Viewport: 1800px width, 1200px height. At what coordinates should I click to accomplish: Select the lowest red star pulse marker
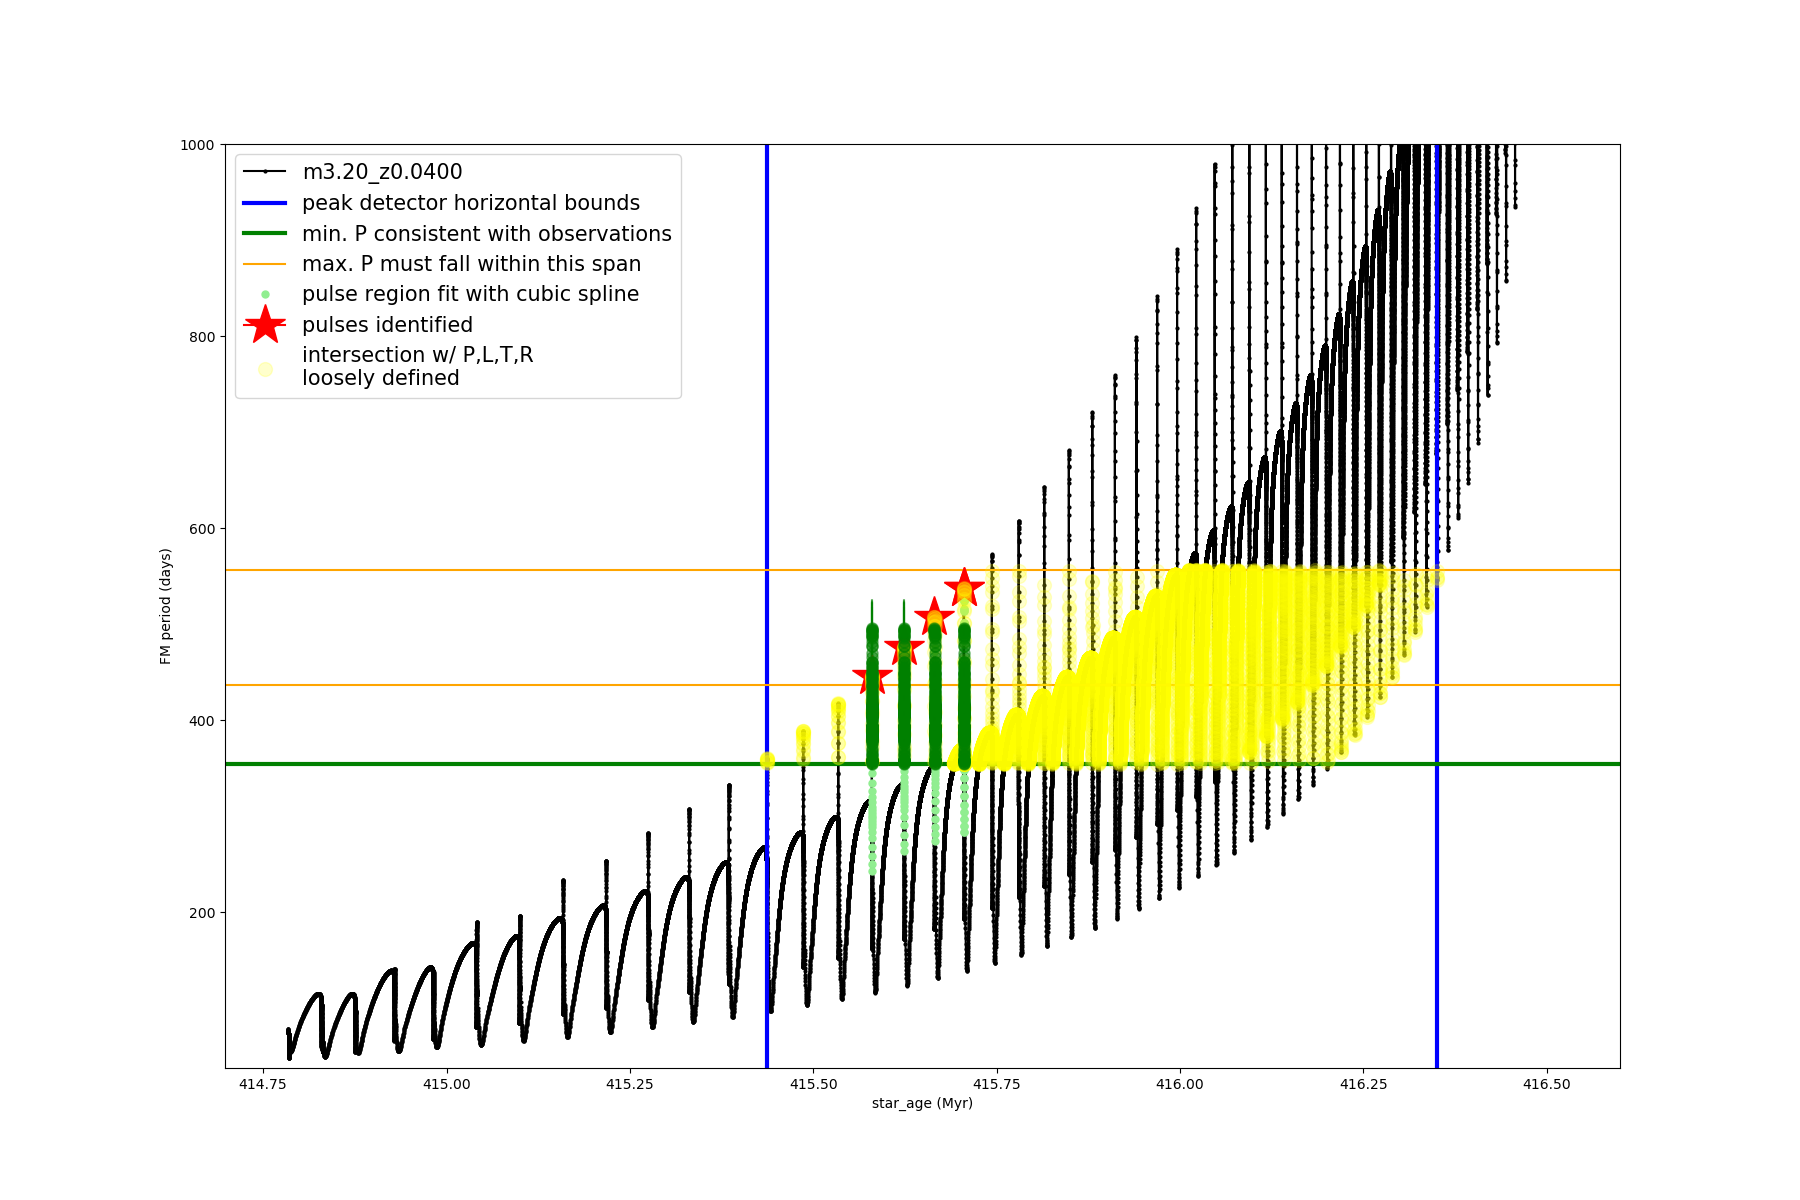tap(872, 678)
